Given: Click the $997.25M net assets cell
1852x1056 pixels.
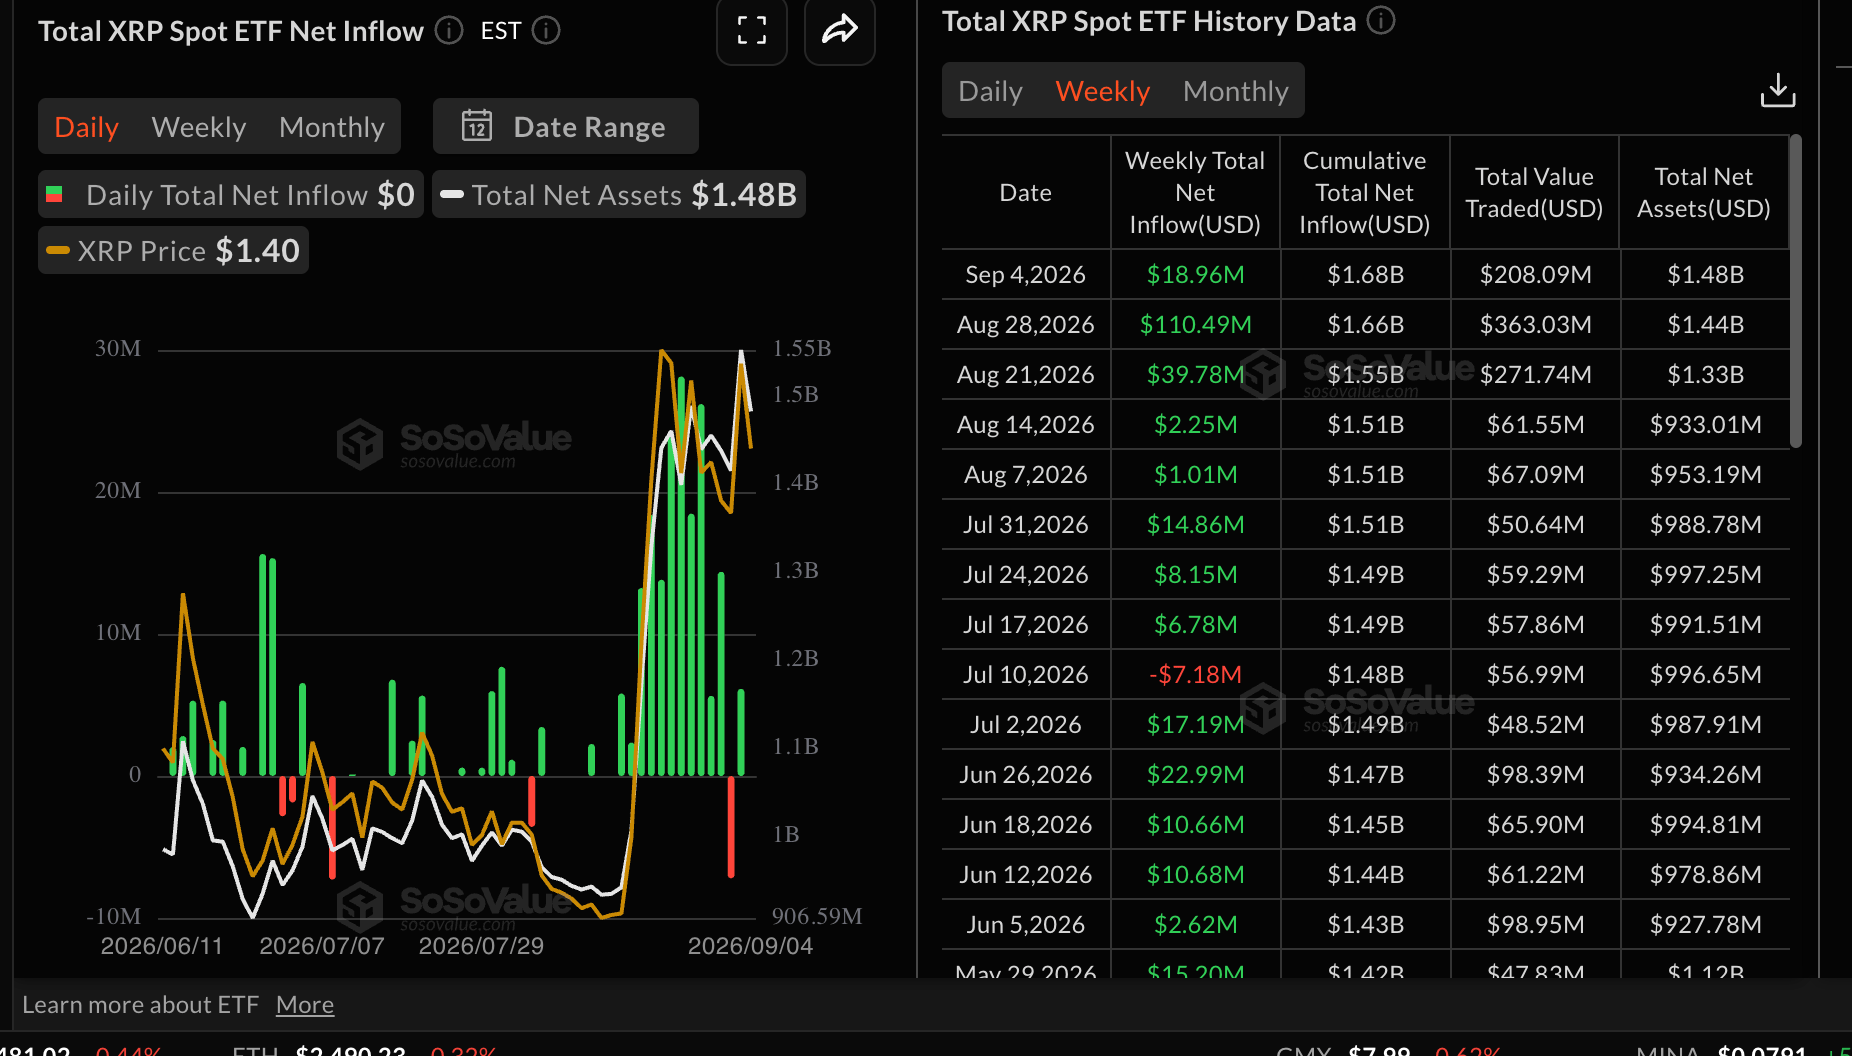Looking at the screenshot, I should click(x=1706, y=574).
